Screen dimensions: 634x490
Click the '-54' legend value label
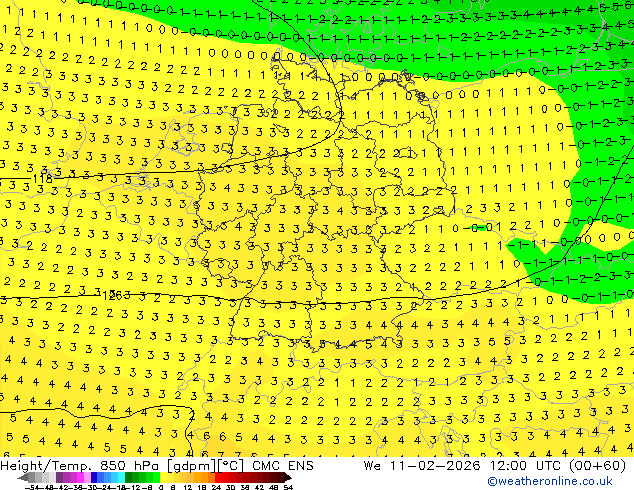point(32,487)
